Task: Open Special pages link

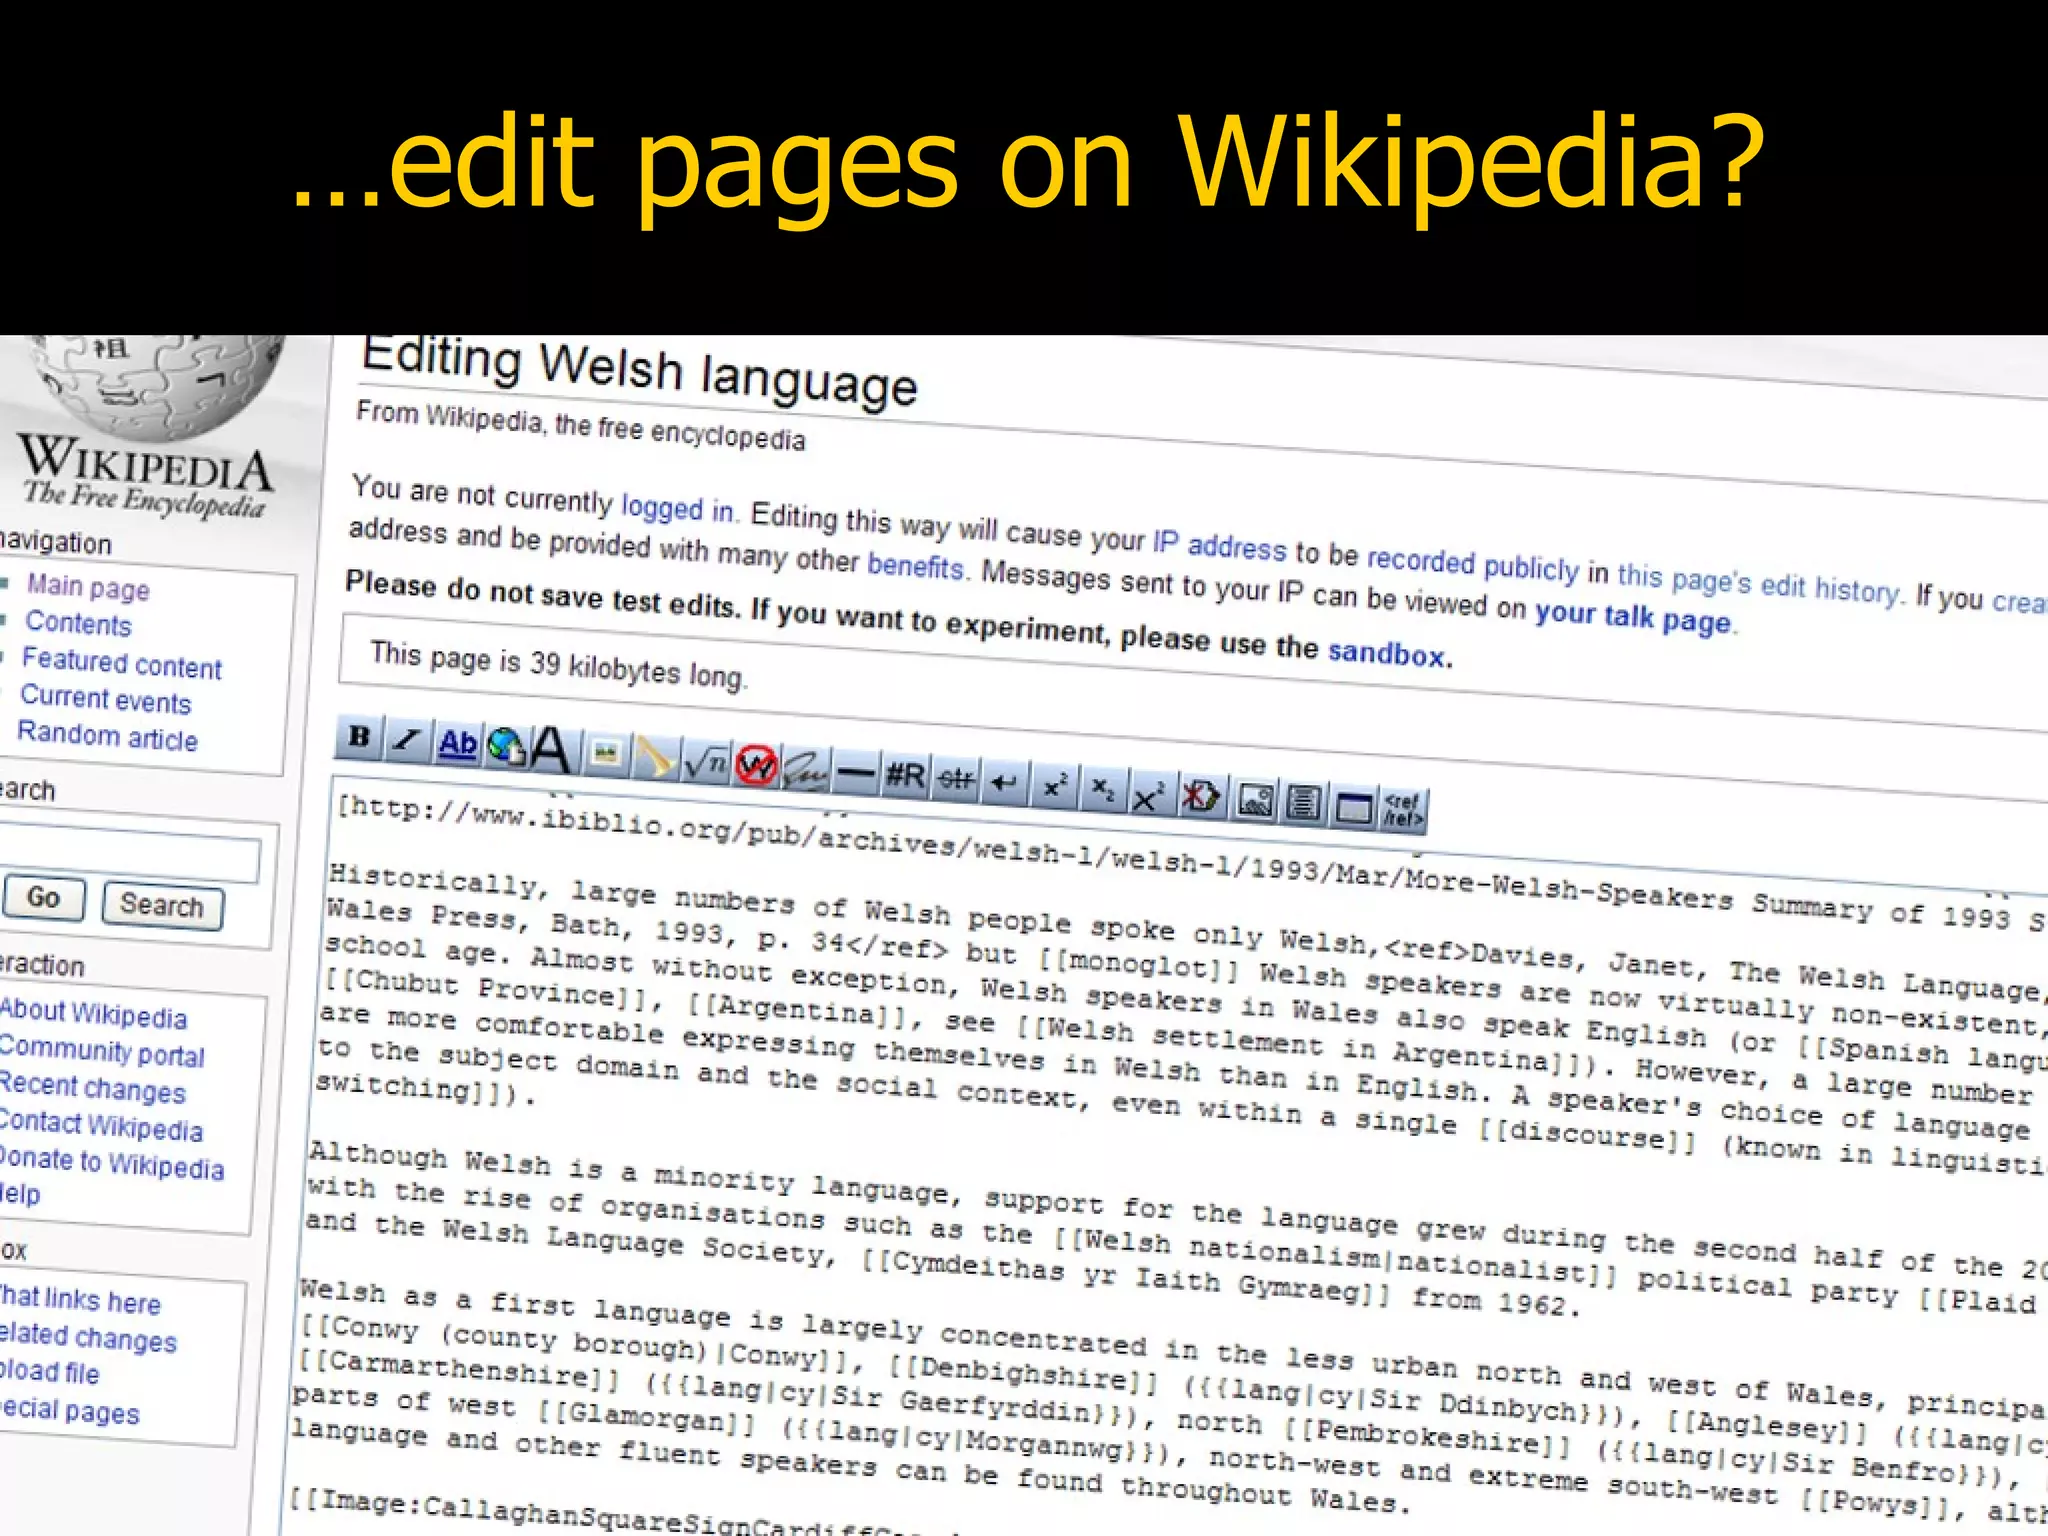Action: click(x=70, y=1410)
